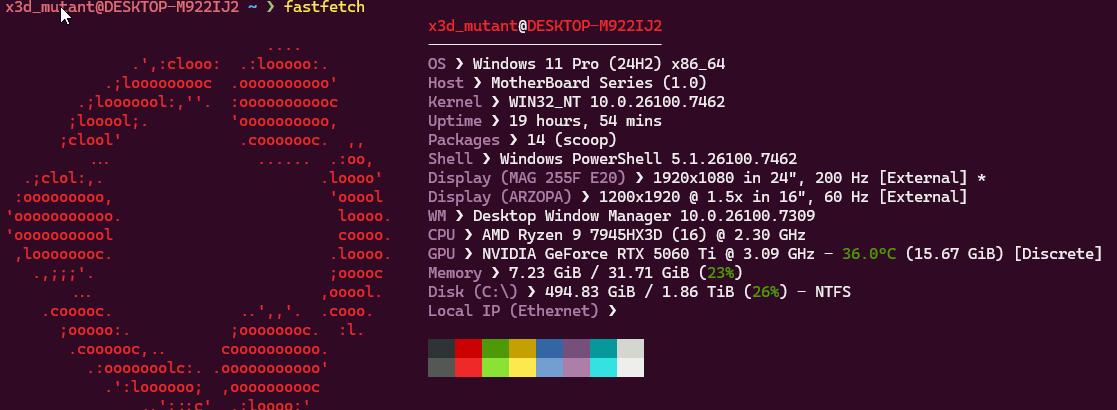1117x410 pixels.
Task: Select "Windows PowerShell 5.1.26100.7462" shell value
Action: pyautogui.click(x=648, y=159)
